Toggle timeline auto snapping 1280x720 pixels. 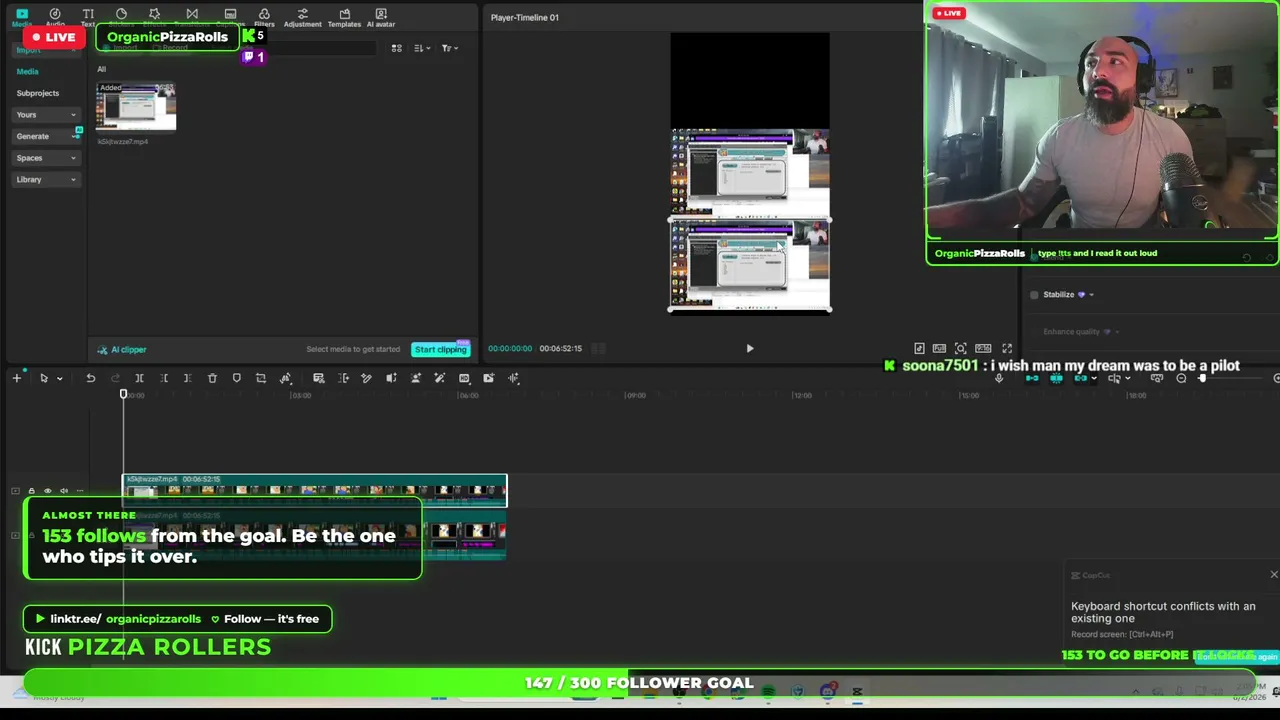pos(1056,378)
